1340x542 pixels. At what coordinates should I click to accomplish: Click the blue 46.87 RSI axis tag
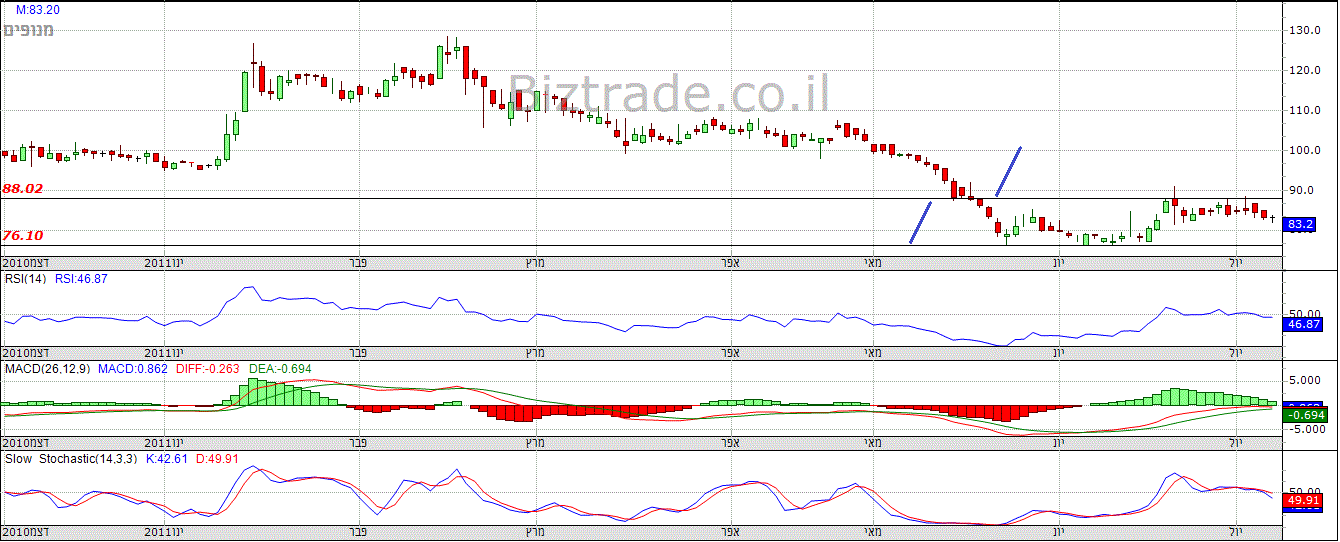pos(1301,324)
